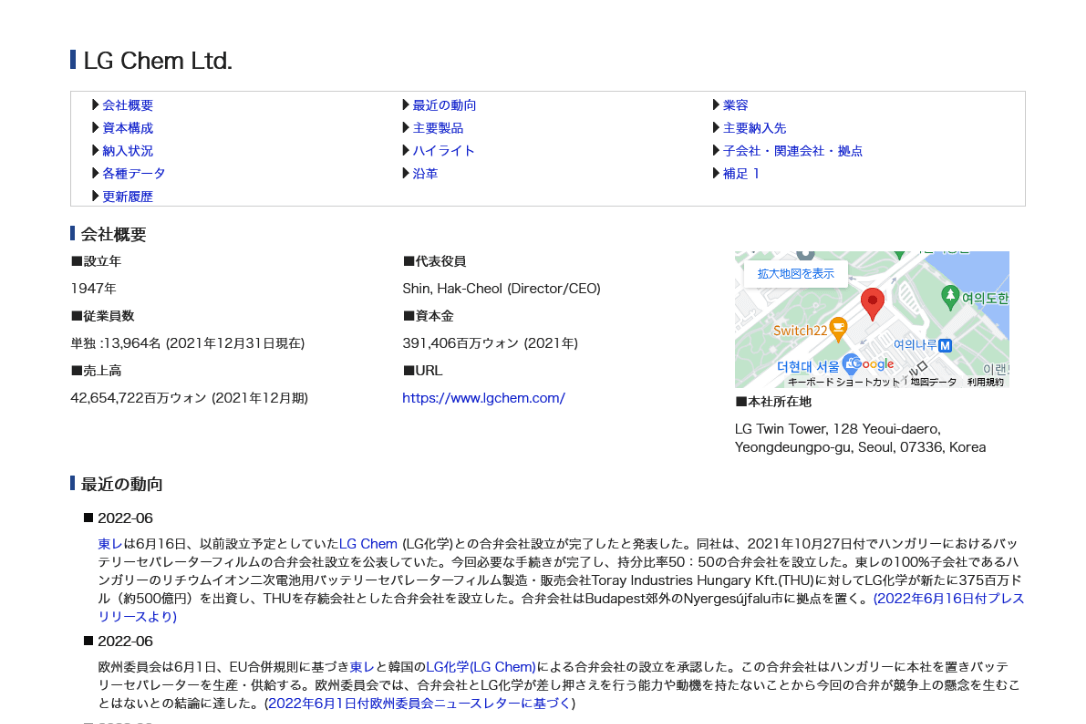Click the first 2022-06 news date
The image size is (1086, 724).
coord(125,518)
